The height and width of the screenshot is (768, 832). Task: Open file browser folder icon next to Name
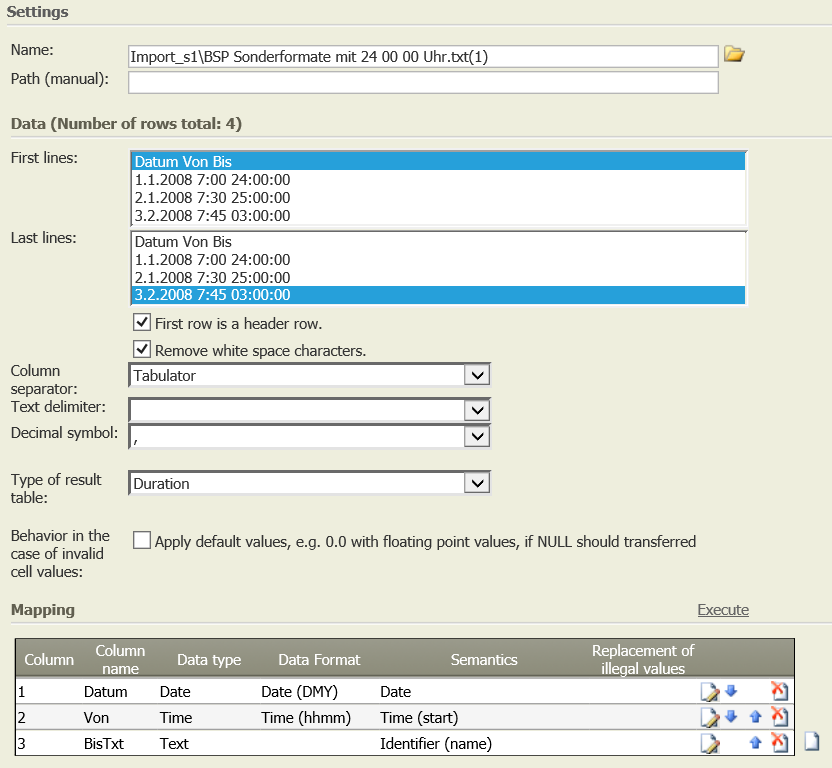pyautogui.click(x=734, y=55)
